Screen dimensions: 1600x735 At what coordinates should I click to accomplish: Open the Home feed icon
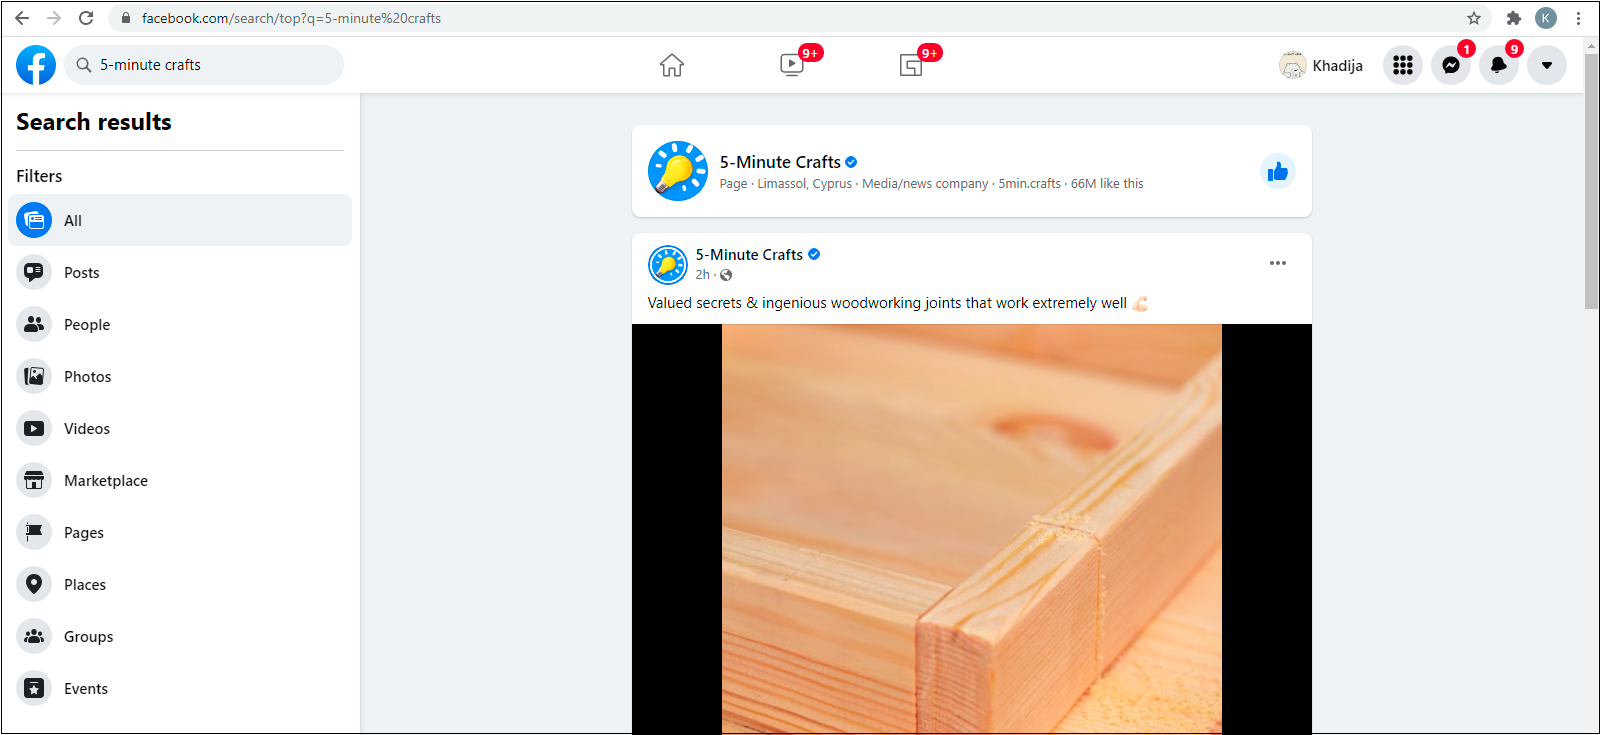[x=672, y=65]
